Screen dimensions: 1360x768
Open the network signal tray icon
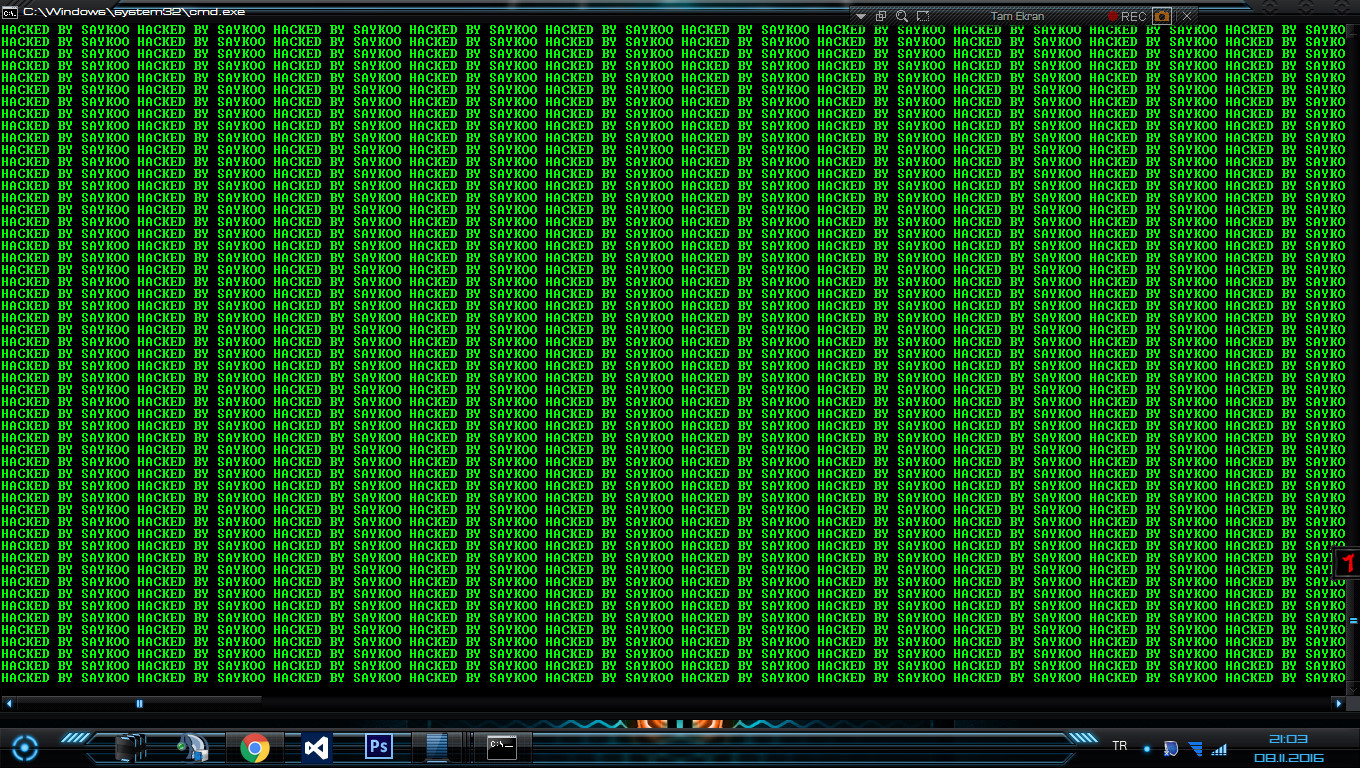(x=1219, y=749)
